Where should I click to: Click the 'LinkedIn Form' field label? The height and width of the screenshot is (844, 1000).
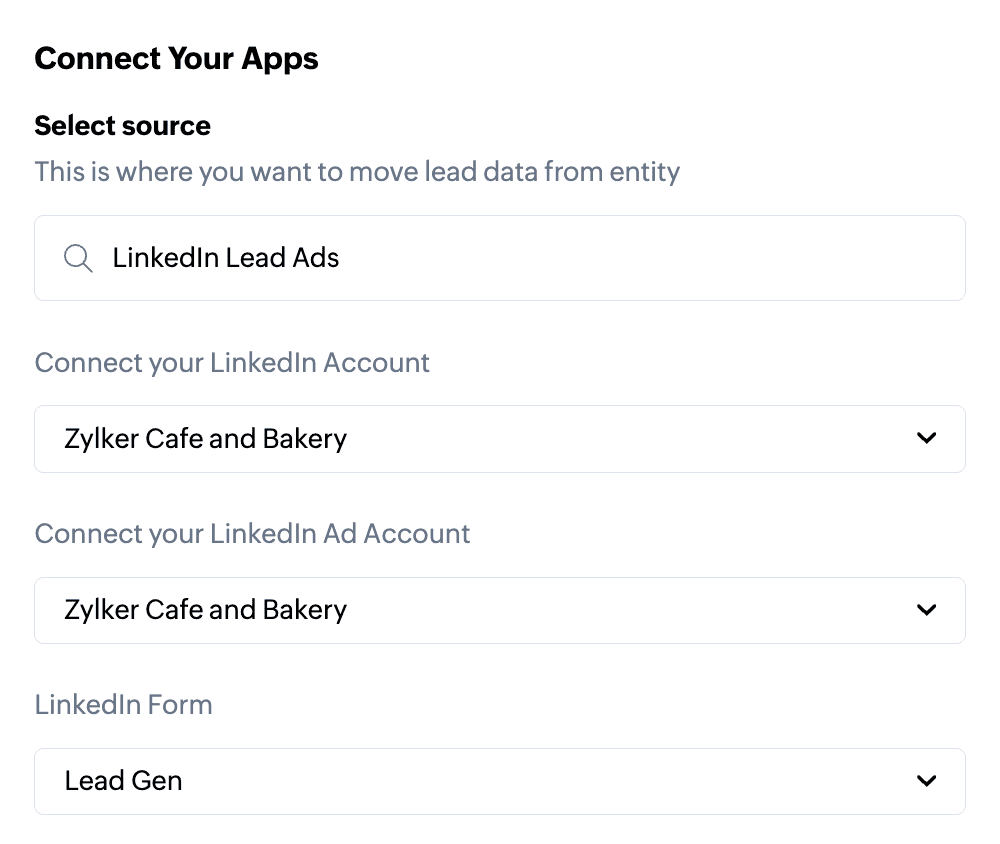tap(123, 704)
